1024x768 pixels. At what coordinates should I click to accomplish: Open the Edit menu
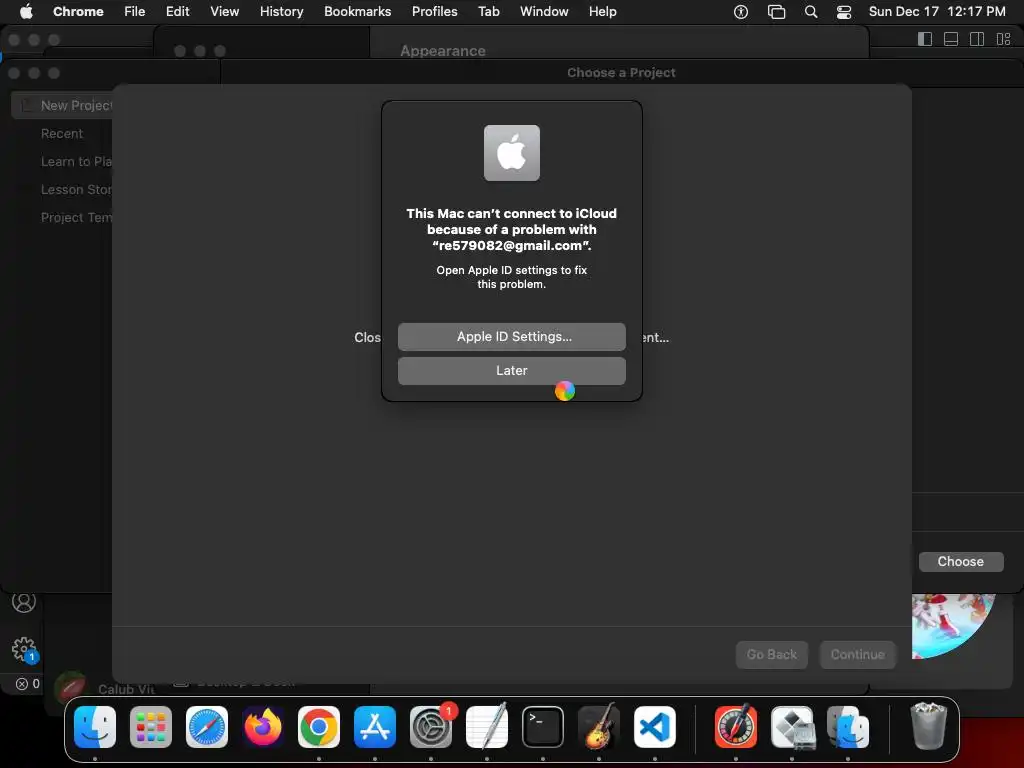coord(177,11)
